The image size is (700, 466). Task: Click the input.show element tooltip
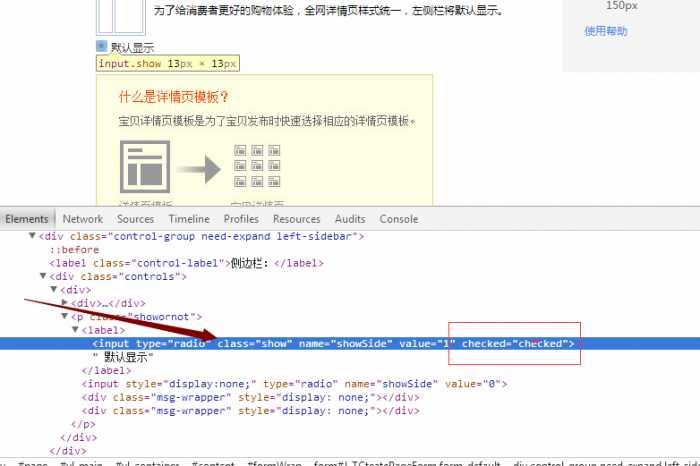coord(168,63)
